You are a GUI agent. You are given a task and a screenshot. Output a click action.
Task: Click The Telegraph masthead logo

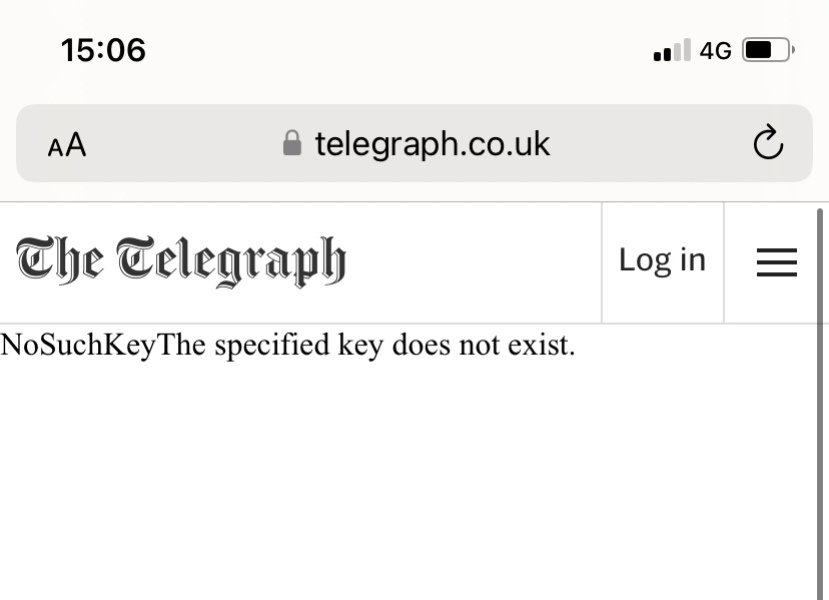pos(181,261)
